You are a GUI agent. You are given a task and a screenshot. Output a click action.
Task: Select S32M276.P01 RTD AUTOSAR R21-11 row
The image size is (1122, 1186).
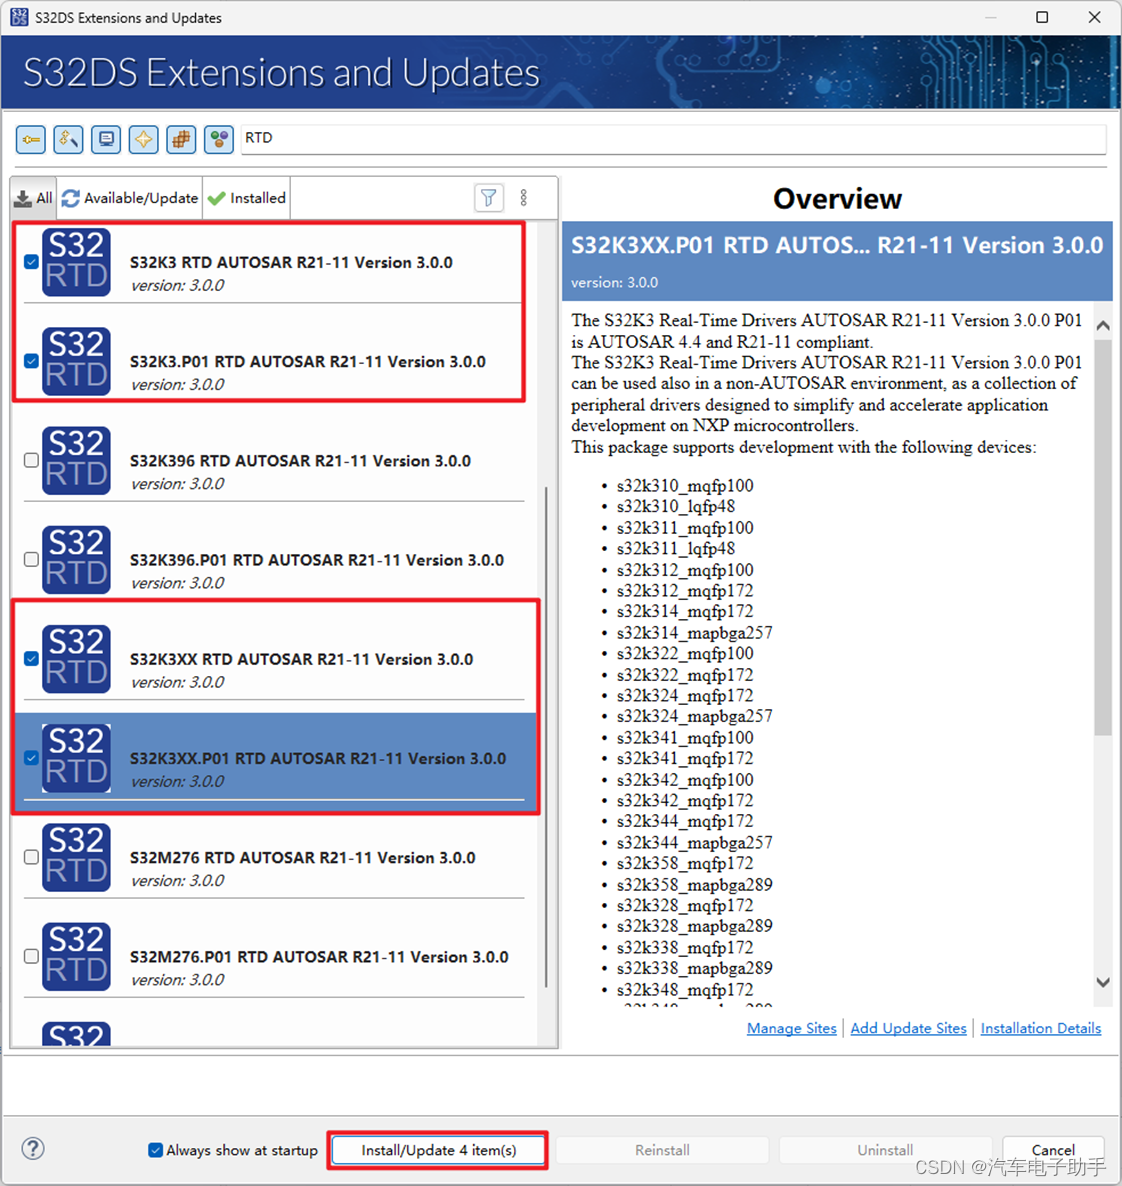[x=273, y=956]
